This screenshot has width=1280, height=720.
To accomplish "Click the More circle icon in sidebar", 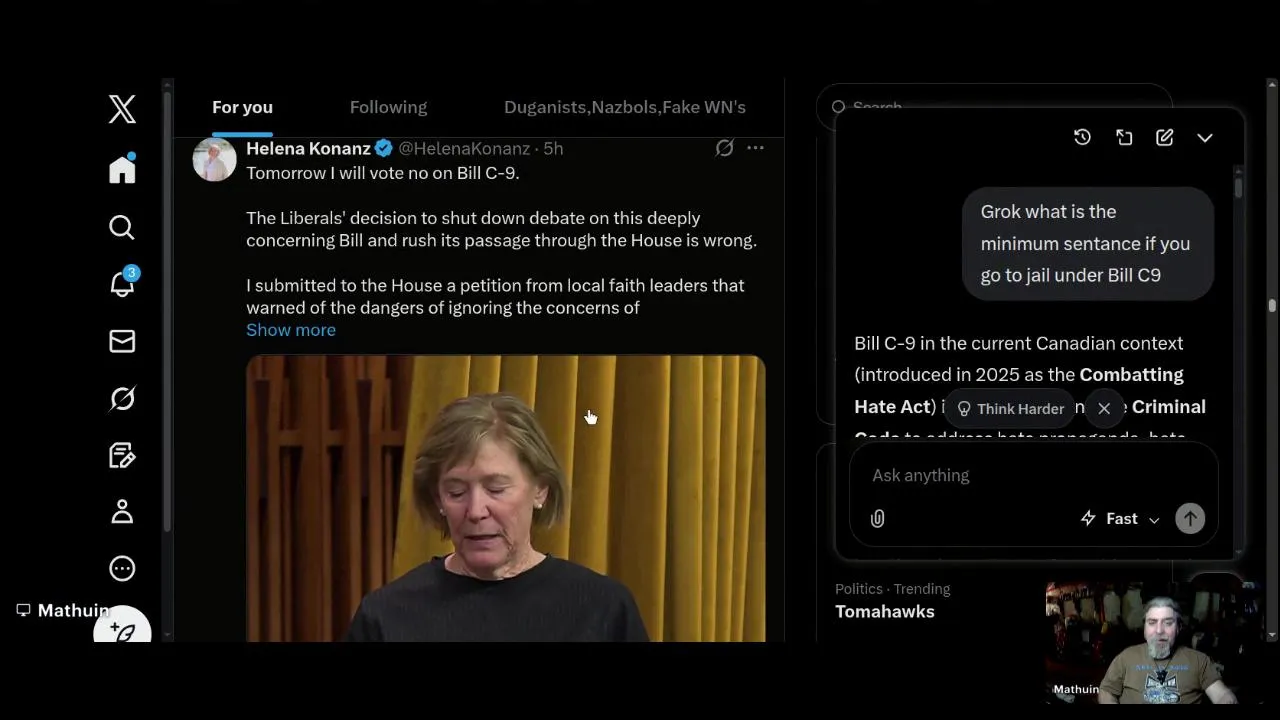I will [122, 569].
